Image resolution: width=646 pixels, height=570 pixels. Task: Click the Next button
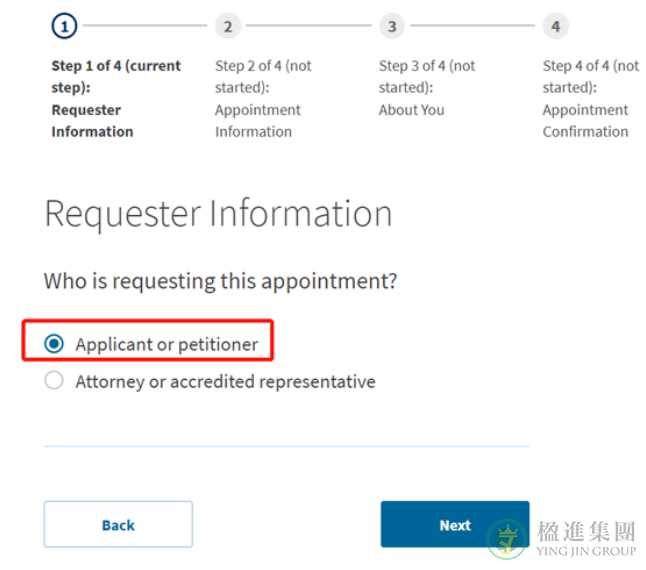pos(455,524)
